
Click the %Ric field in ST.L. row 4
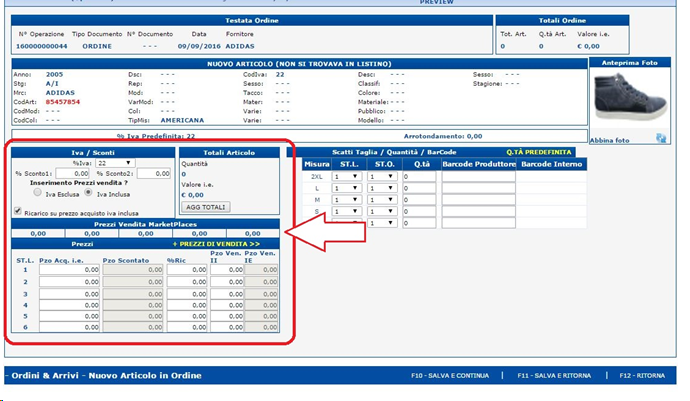pos(187,305)
